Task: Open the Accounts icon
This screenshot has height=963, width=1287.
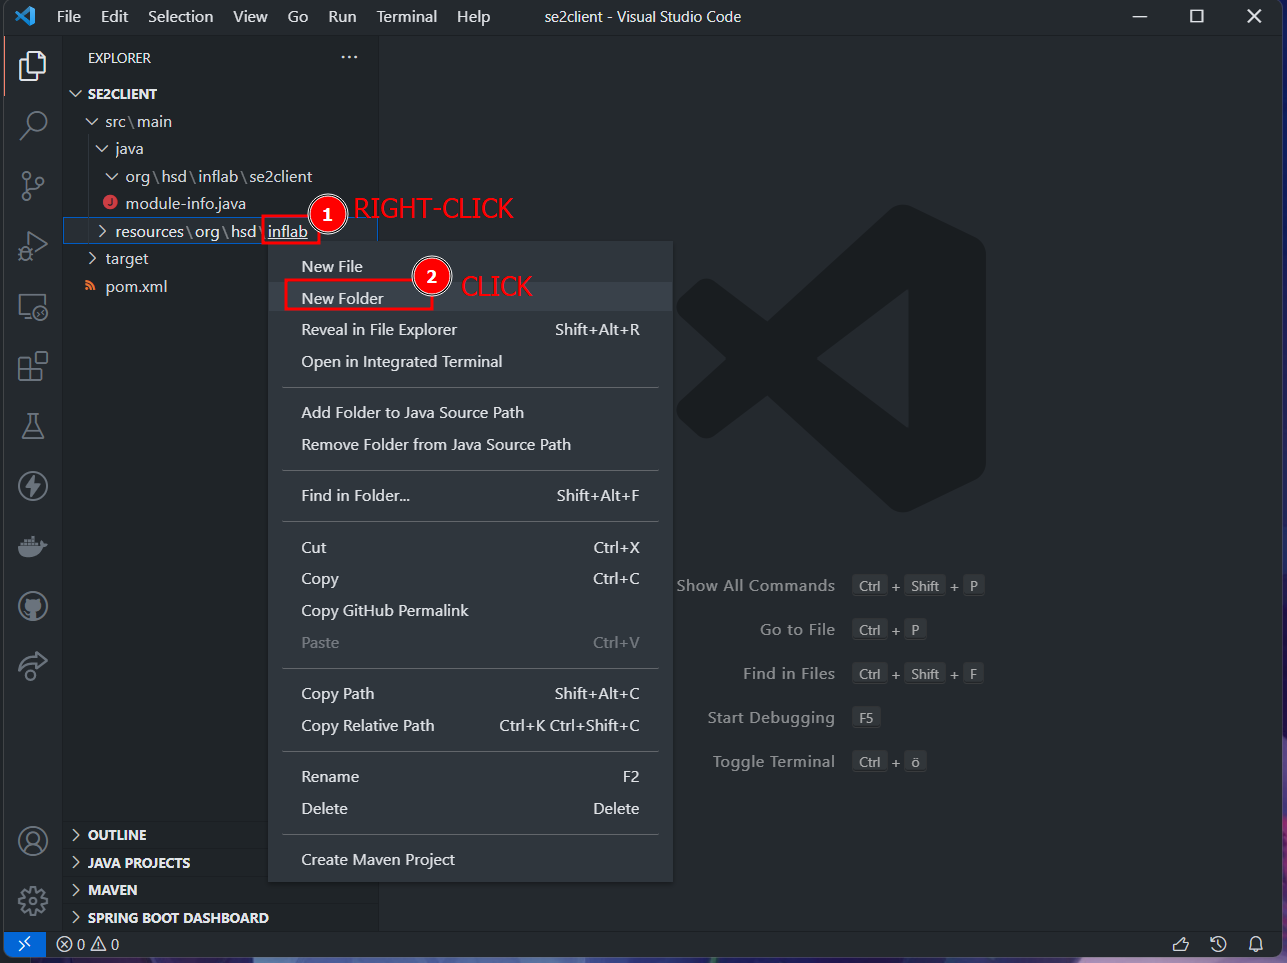Action: click(33, 841)
